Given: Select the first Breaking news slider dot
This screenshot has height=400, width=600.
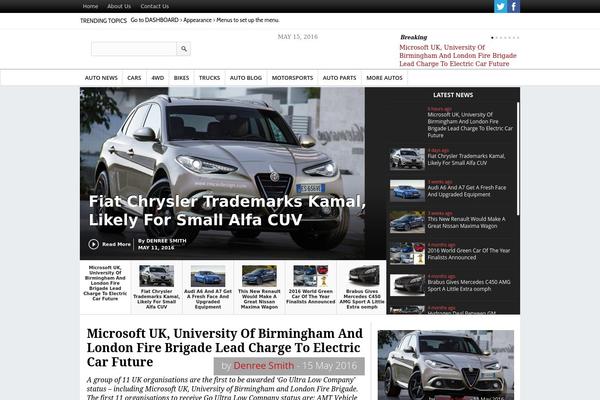Looking at the screenshot, I should coord(492,38).
